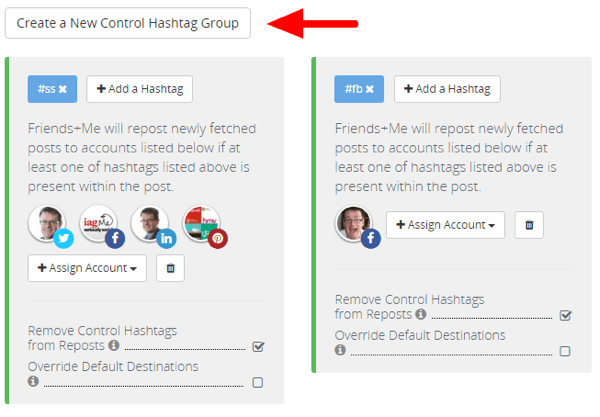
Task: Open info icon beside Remove Control Hashtags in #ss group
Action: click(114, 345)
